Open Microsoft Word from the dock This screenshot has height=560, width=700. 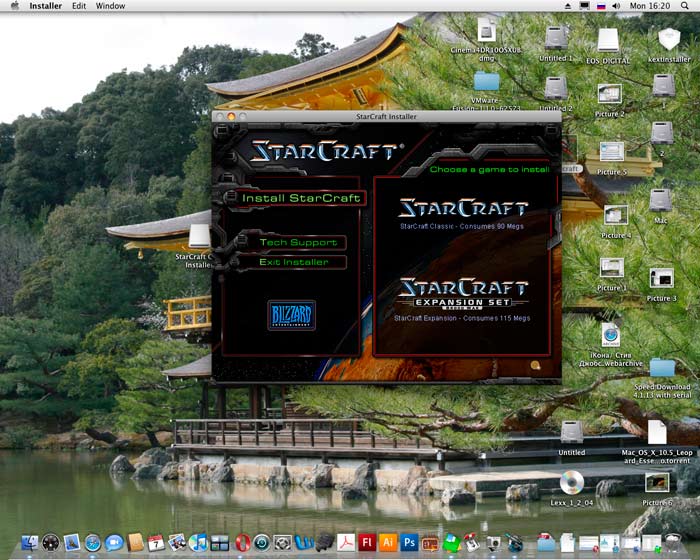pyautogui.click(x=304, y=543)
